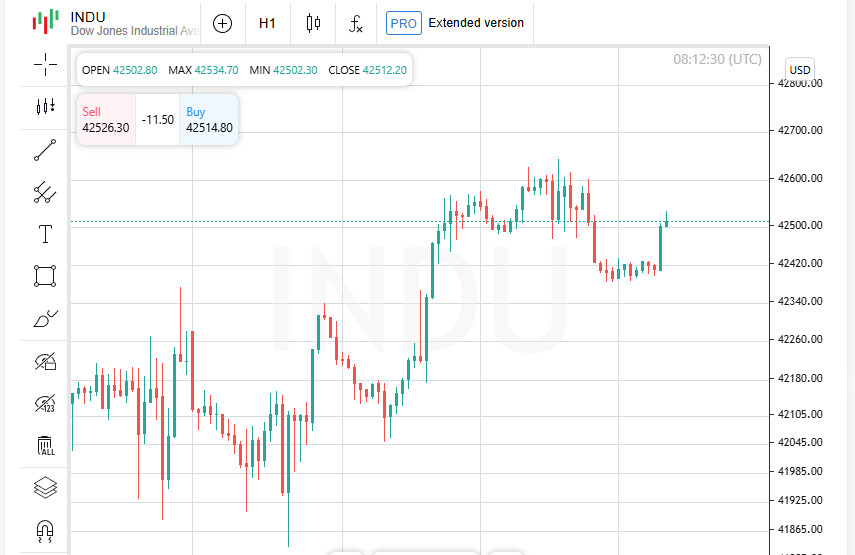
Task: Open the Extended version link
Action: click(x=476, y=23)
